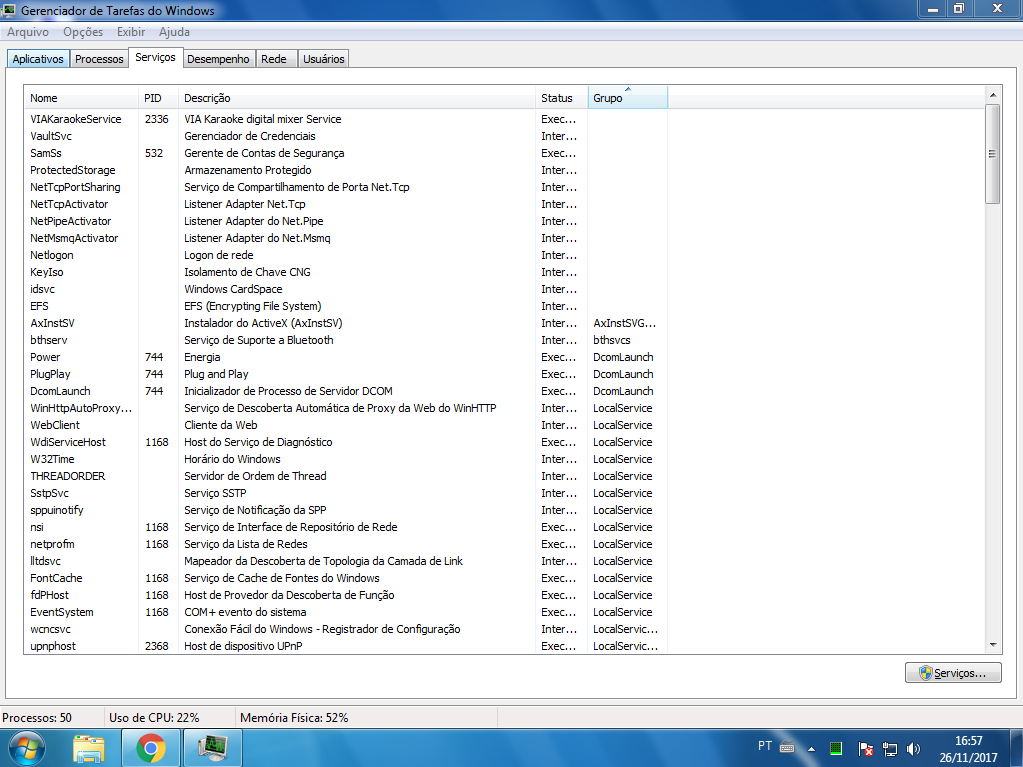Switch to the Usuários tab
Screen dimensions: 1023x767
tap(324, 59)
